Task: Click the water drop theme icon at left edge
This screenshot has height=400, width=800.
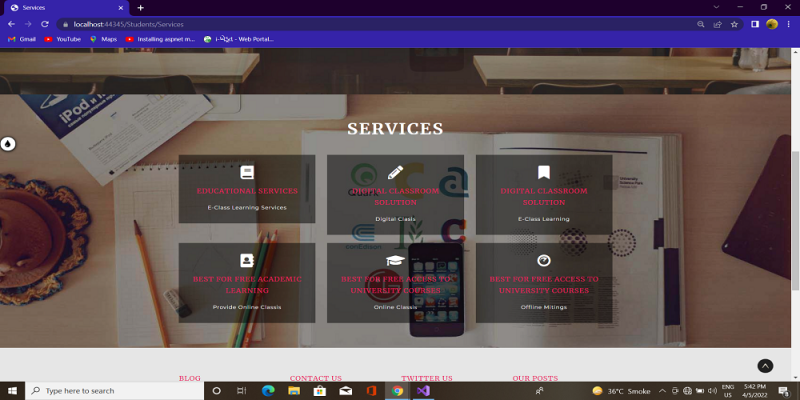Action: [x=8, y=144]
